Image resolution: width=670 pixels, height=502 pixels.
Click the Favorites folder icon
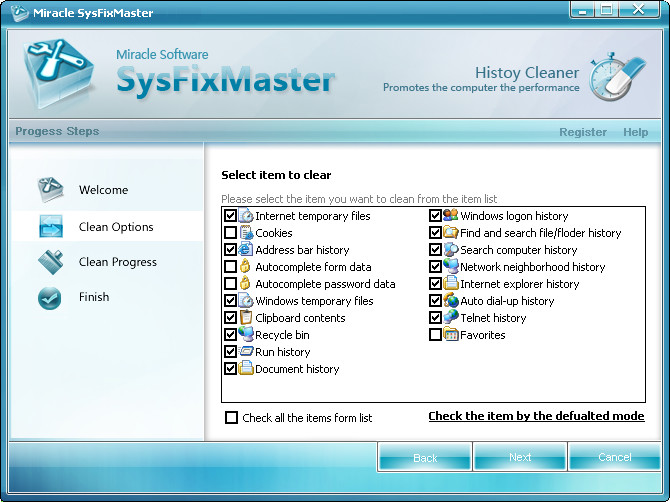(x=451, y=335)
